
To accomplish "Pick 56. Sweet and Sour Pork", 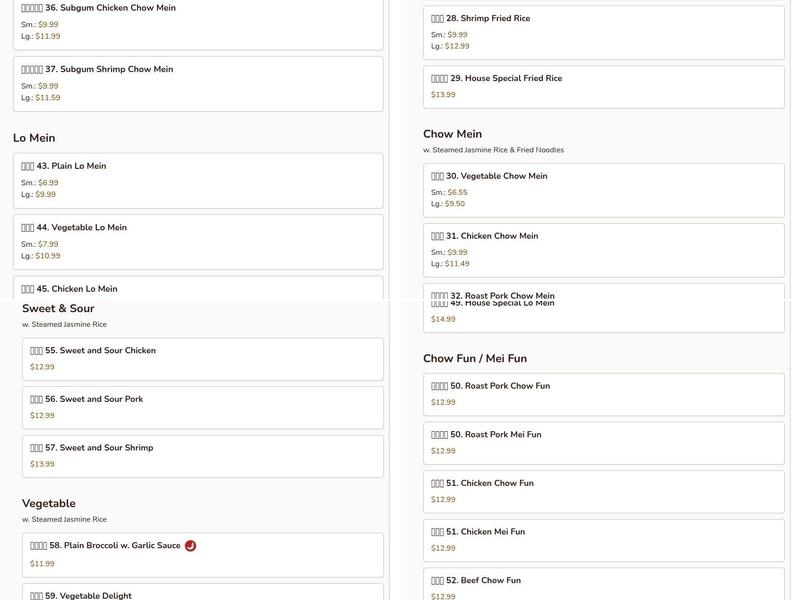I will pyautogui.click(x=203, y=407).
